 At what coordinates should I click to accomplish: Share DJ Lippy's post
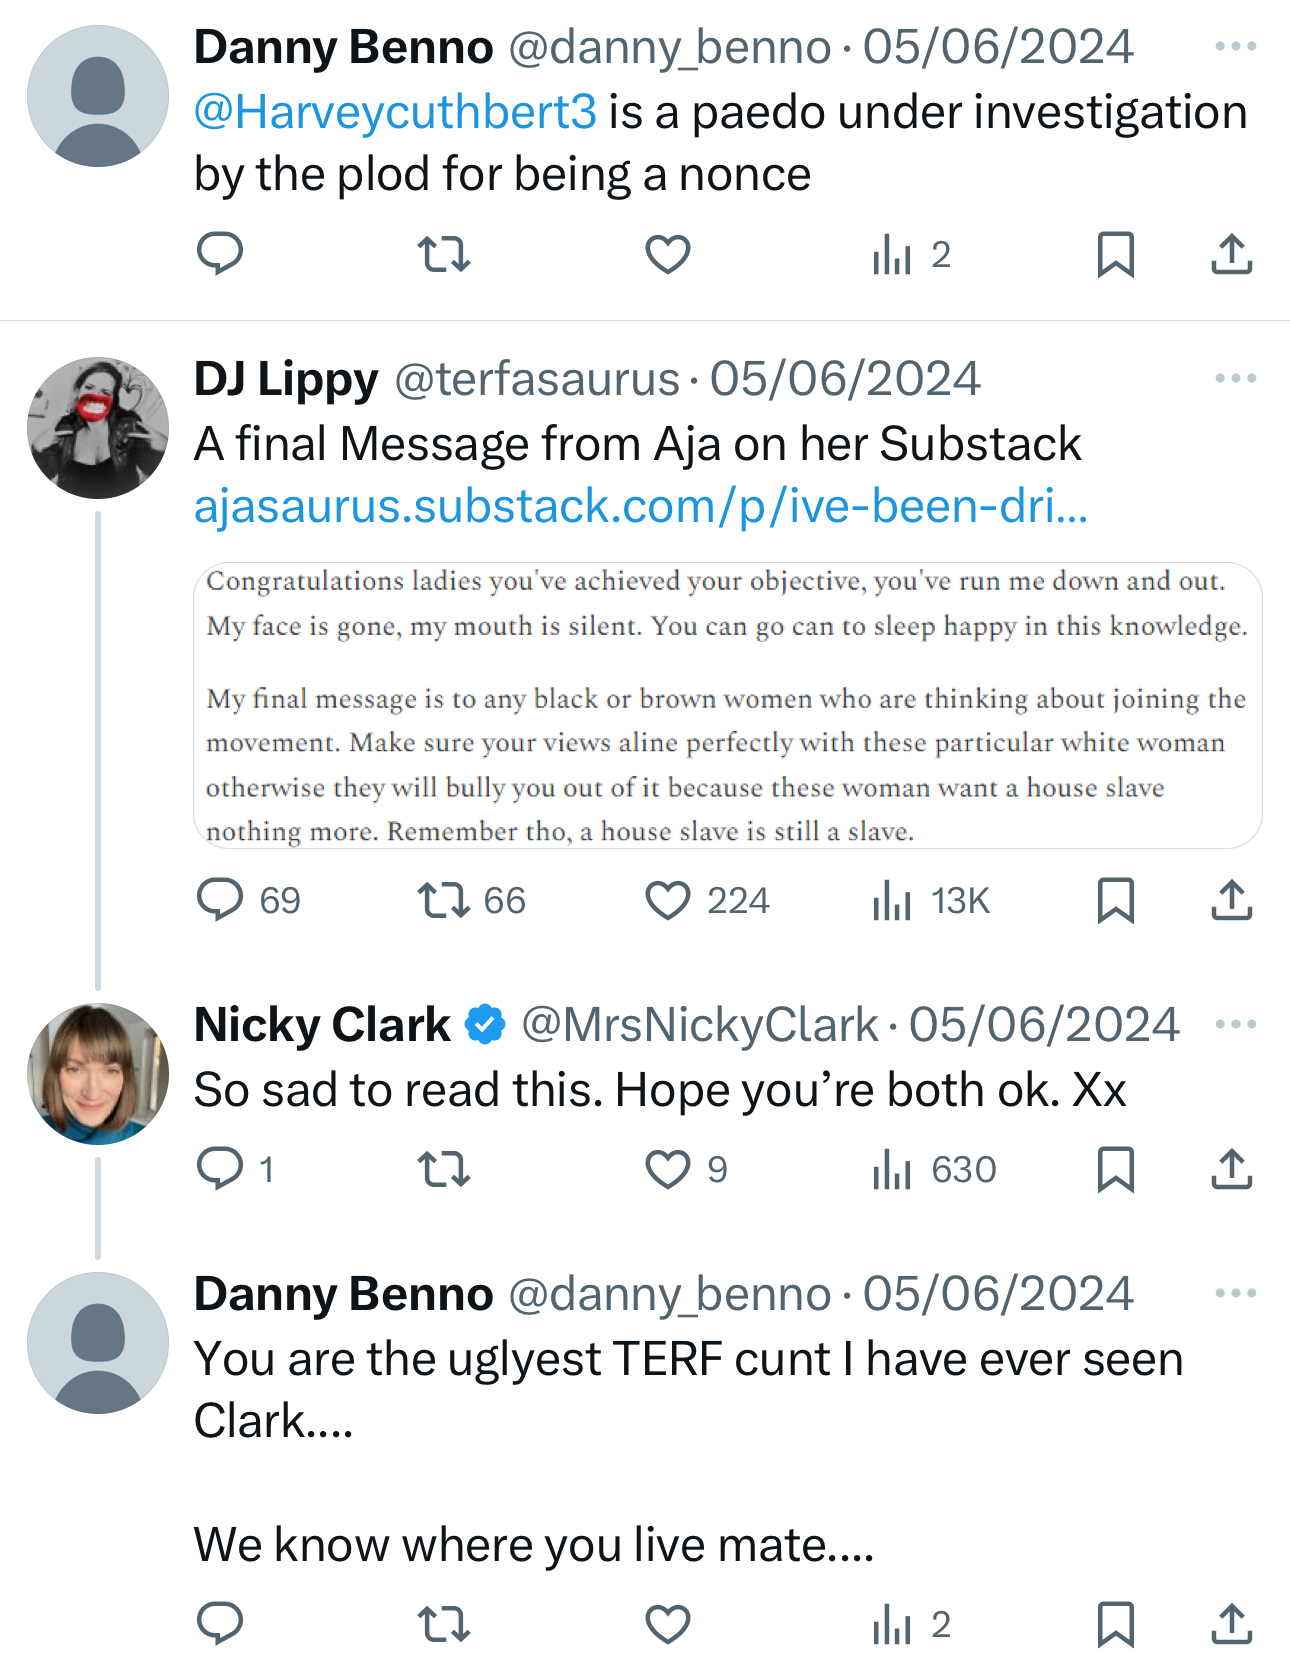click(x=1231, y=900)
